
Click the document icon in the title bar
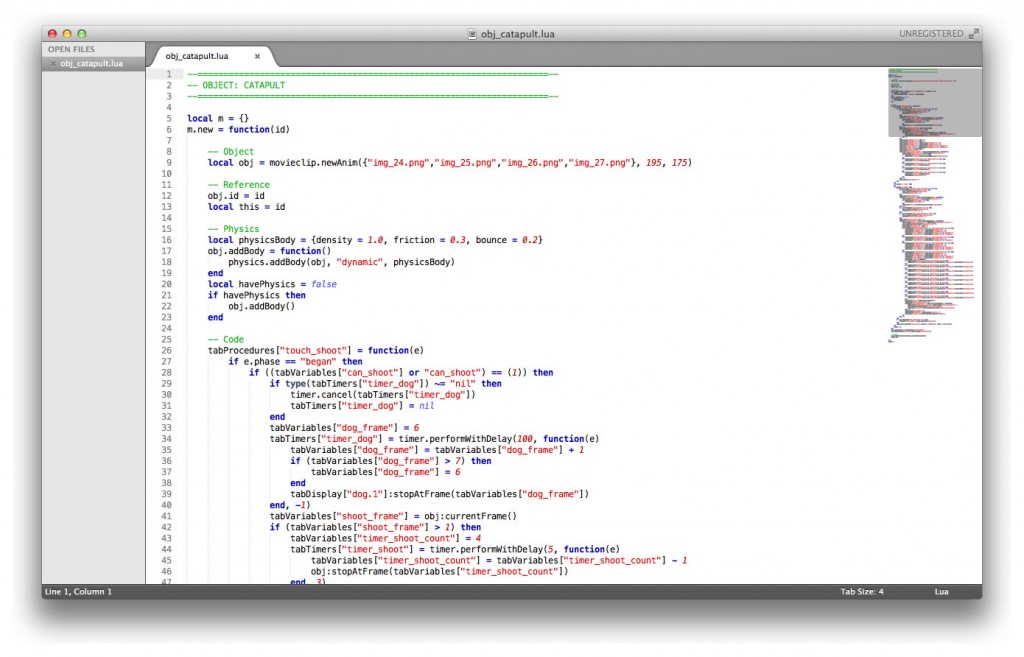coord(469,32)
